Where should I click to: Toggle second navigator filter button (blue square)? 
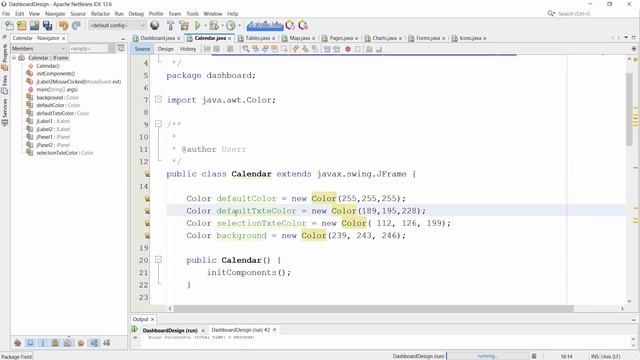click(30, 343)
